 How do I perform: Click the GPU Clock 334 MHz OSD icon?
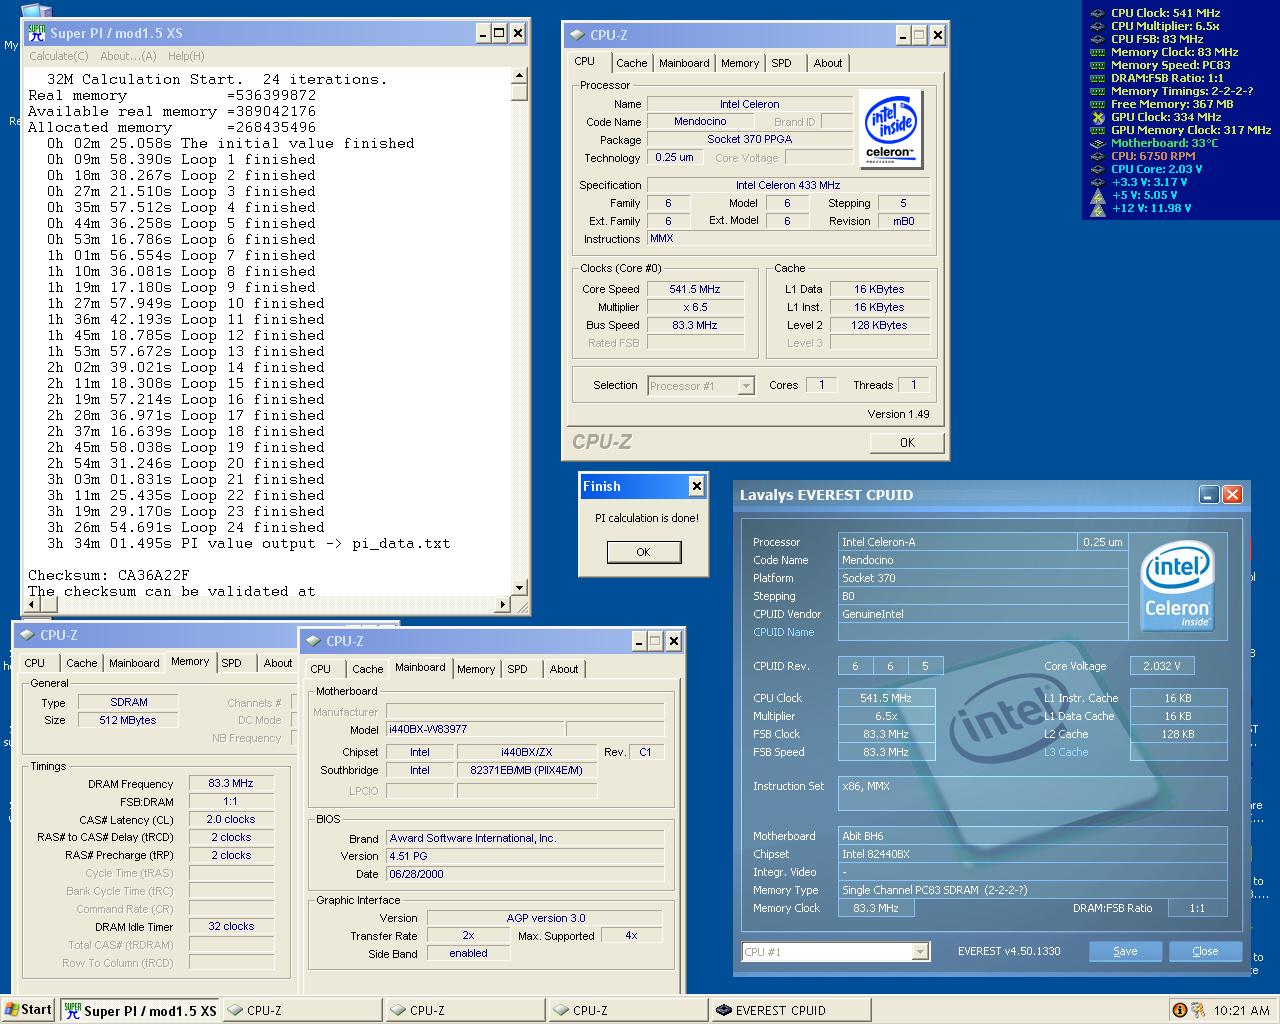click(x=1097, y=117)
